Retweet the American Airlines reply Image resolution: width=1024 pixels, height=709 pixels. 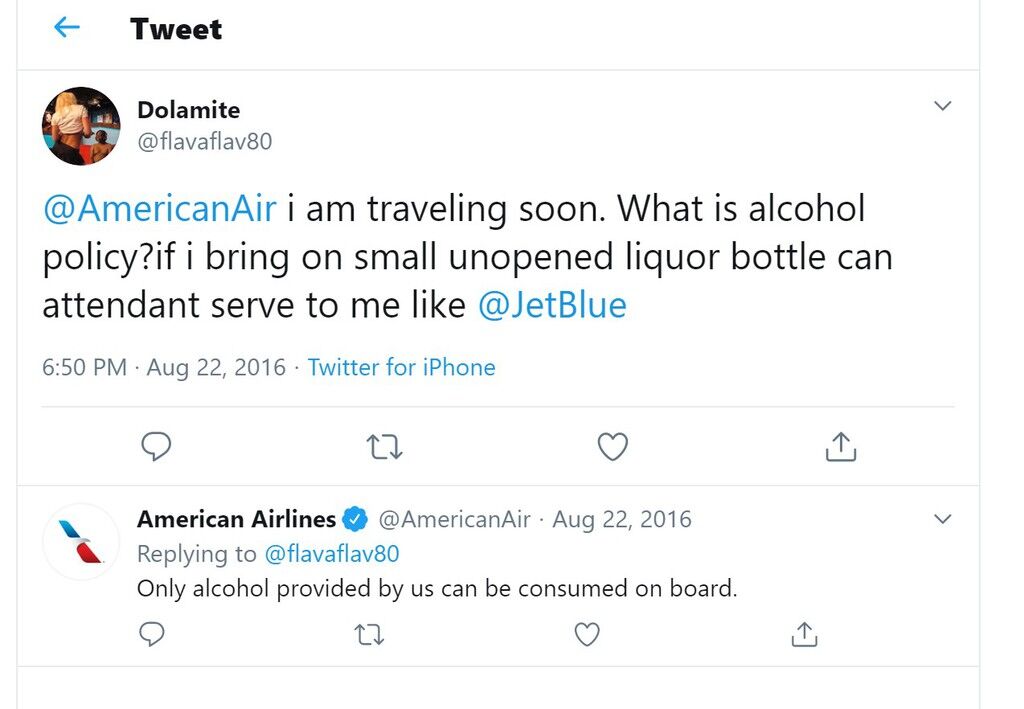tap(369, 635)
